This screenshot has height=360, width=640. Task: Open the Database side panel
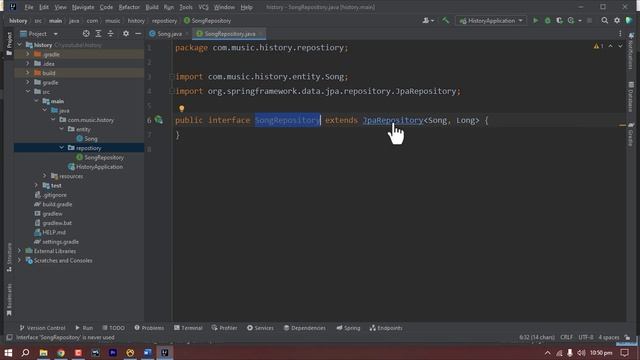(631, 96)
